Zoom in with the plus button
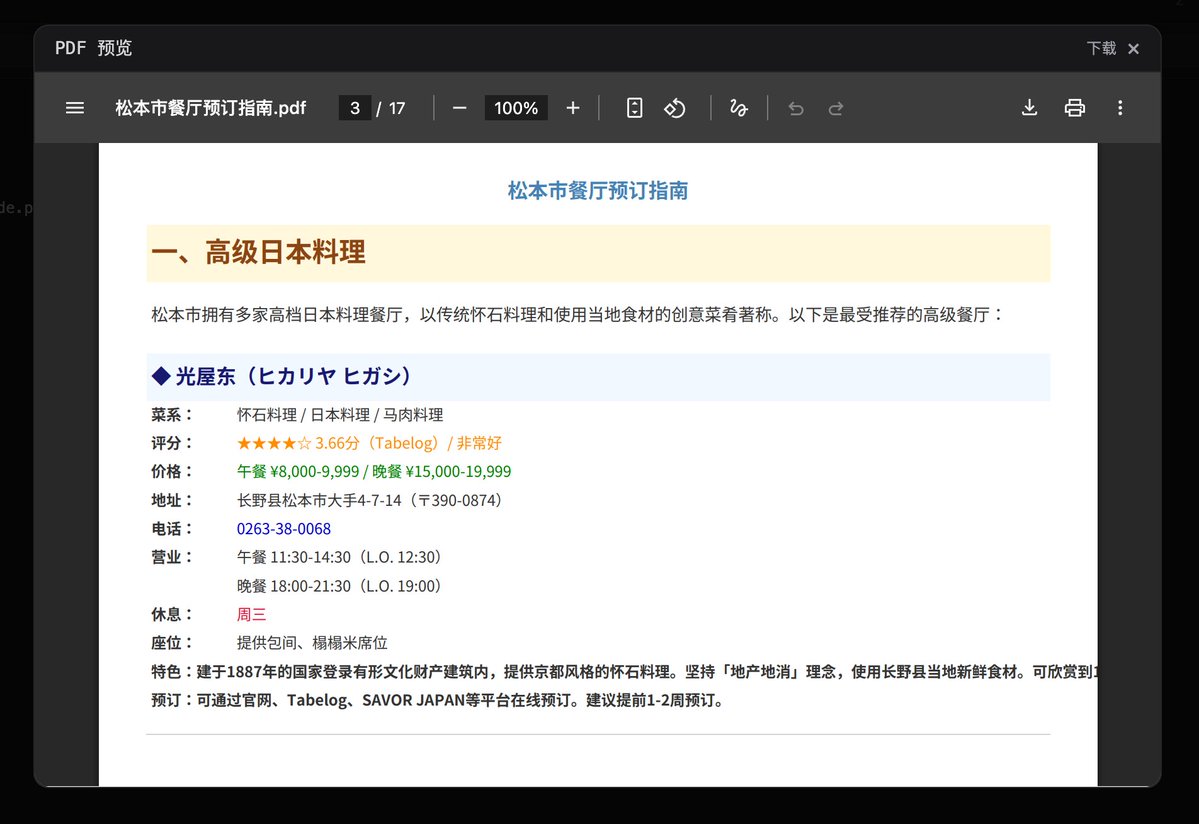Image resolution: width=1199 pixels, height=824 pixels. click(x=573, y=108)
